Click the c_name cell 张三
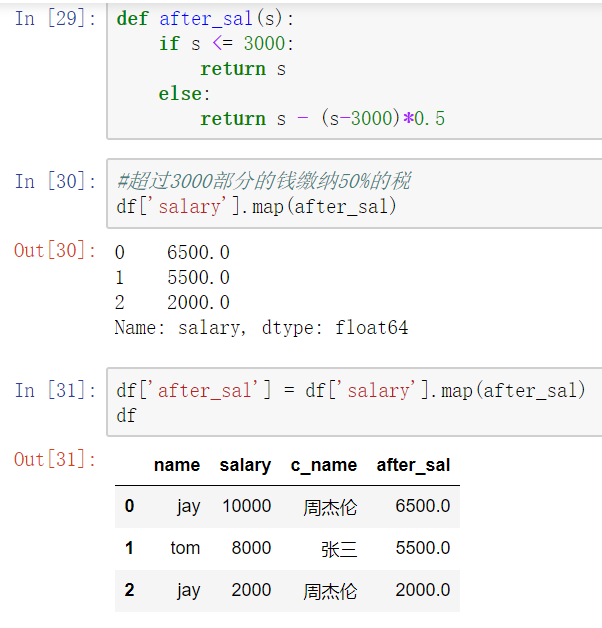602x628 pixels. click(339, 549)
